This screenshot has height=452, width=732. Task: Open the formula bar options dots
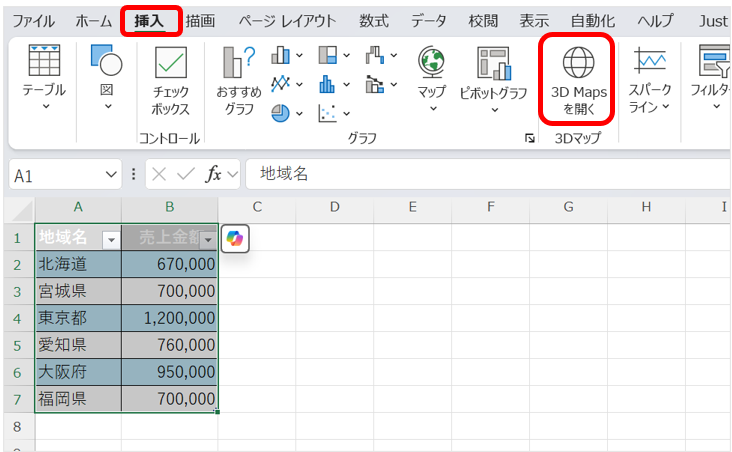pos(134,174)
